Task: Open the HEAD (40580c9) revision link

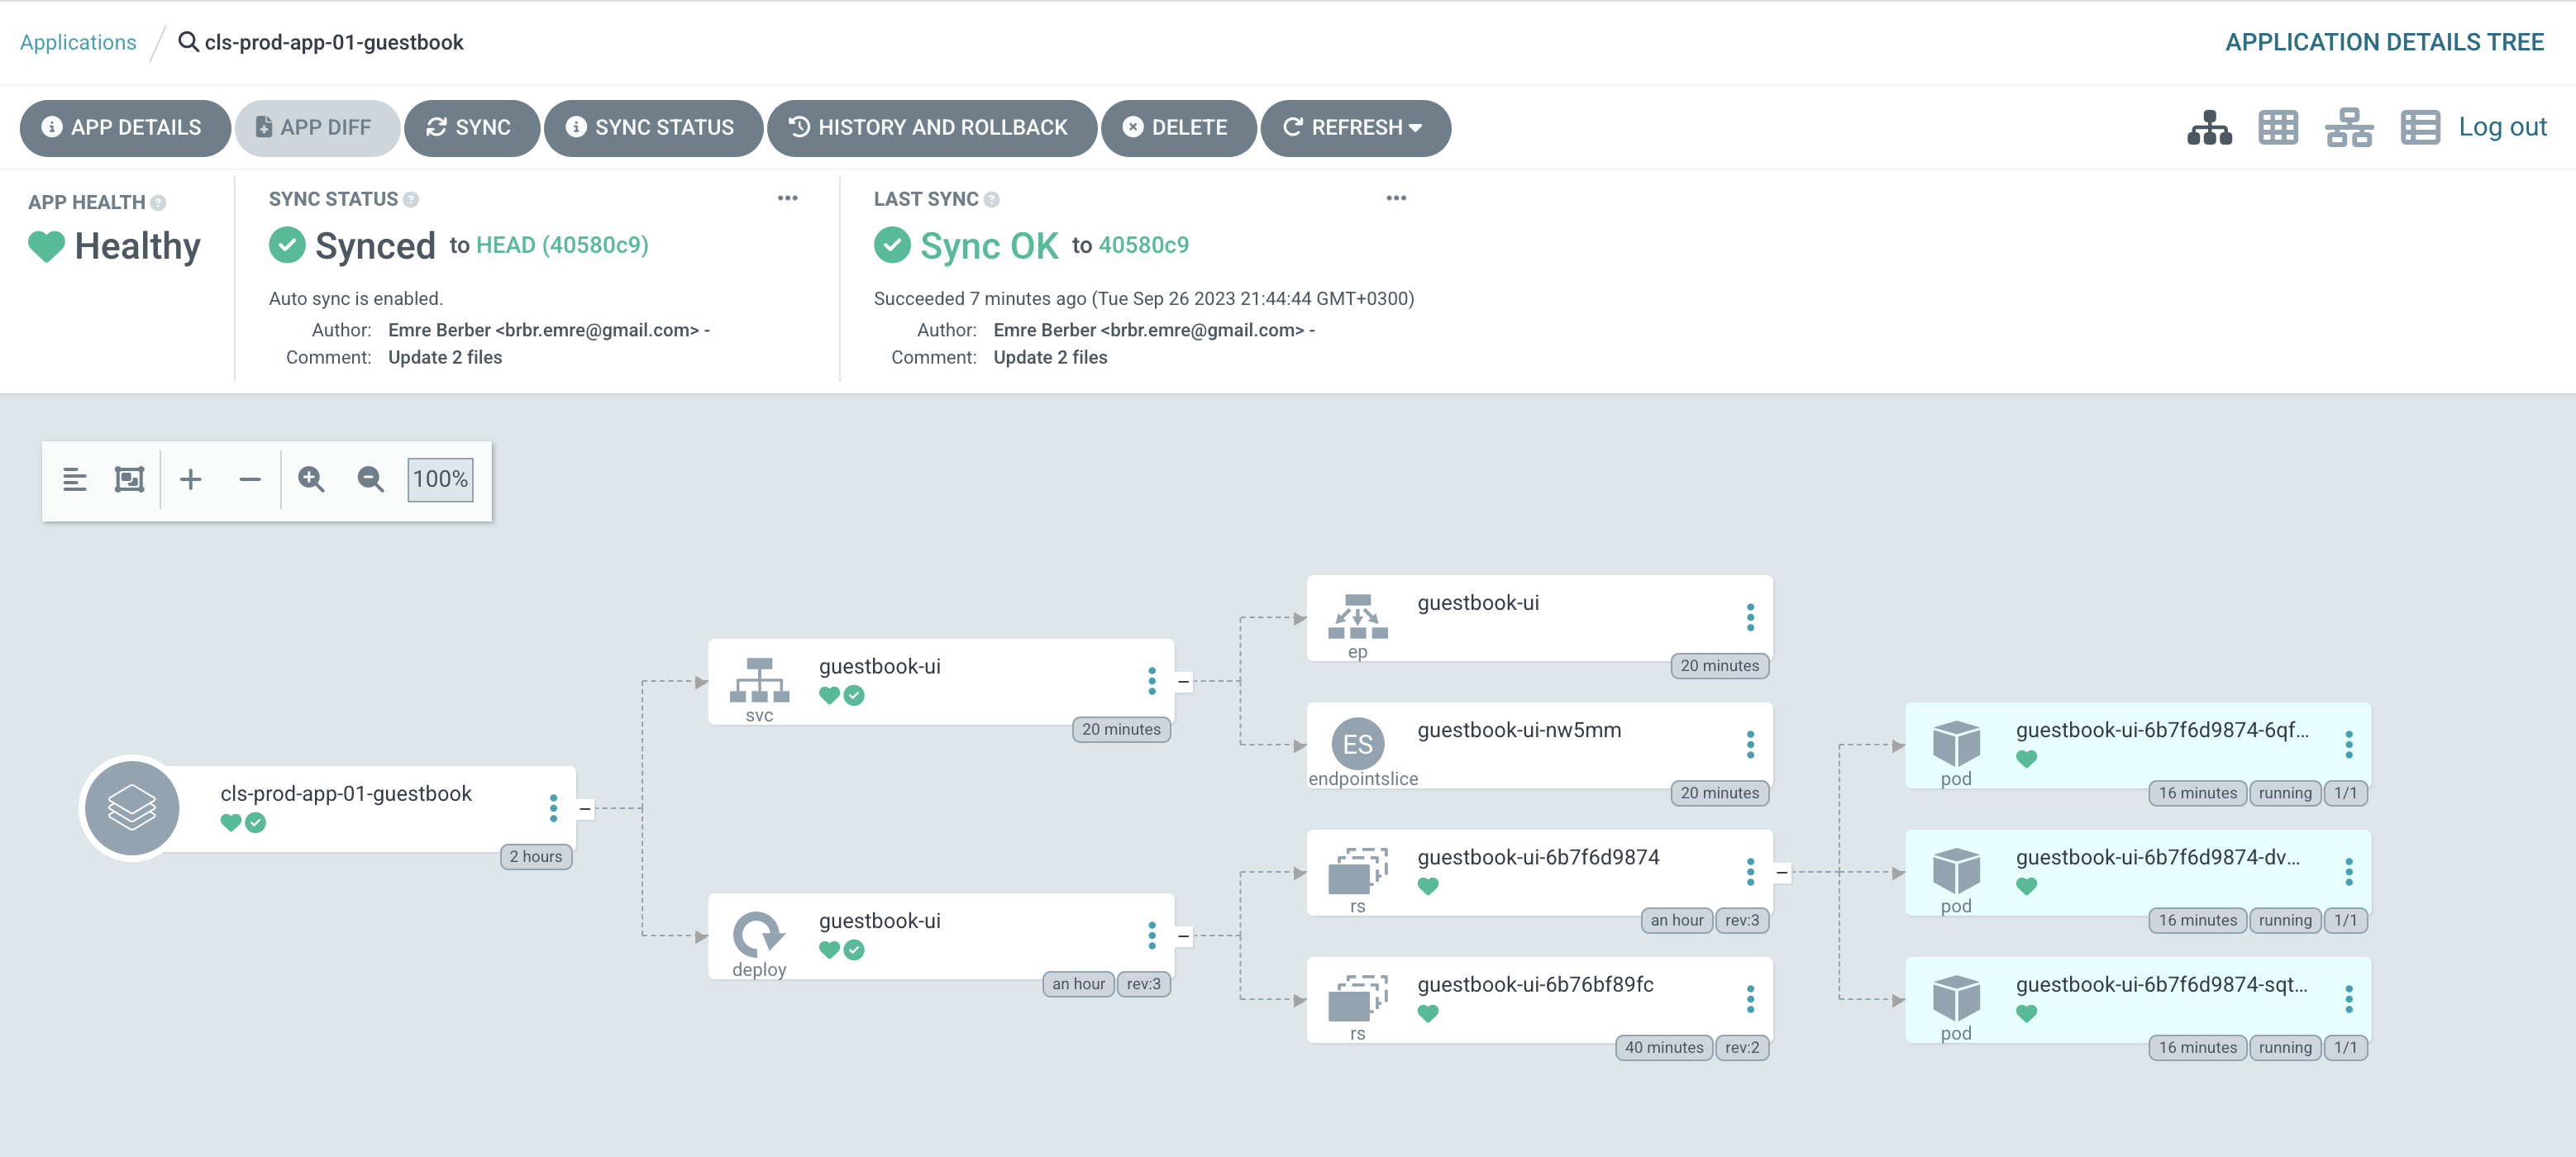Action: [562, 245]
